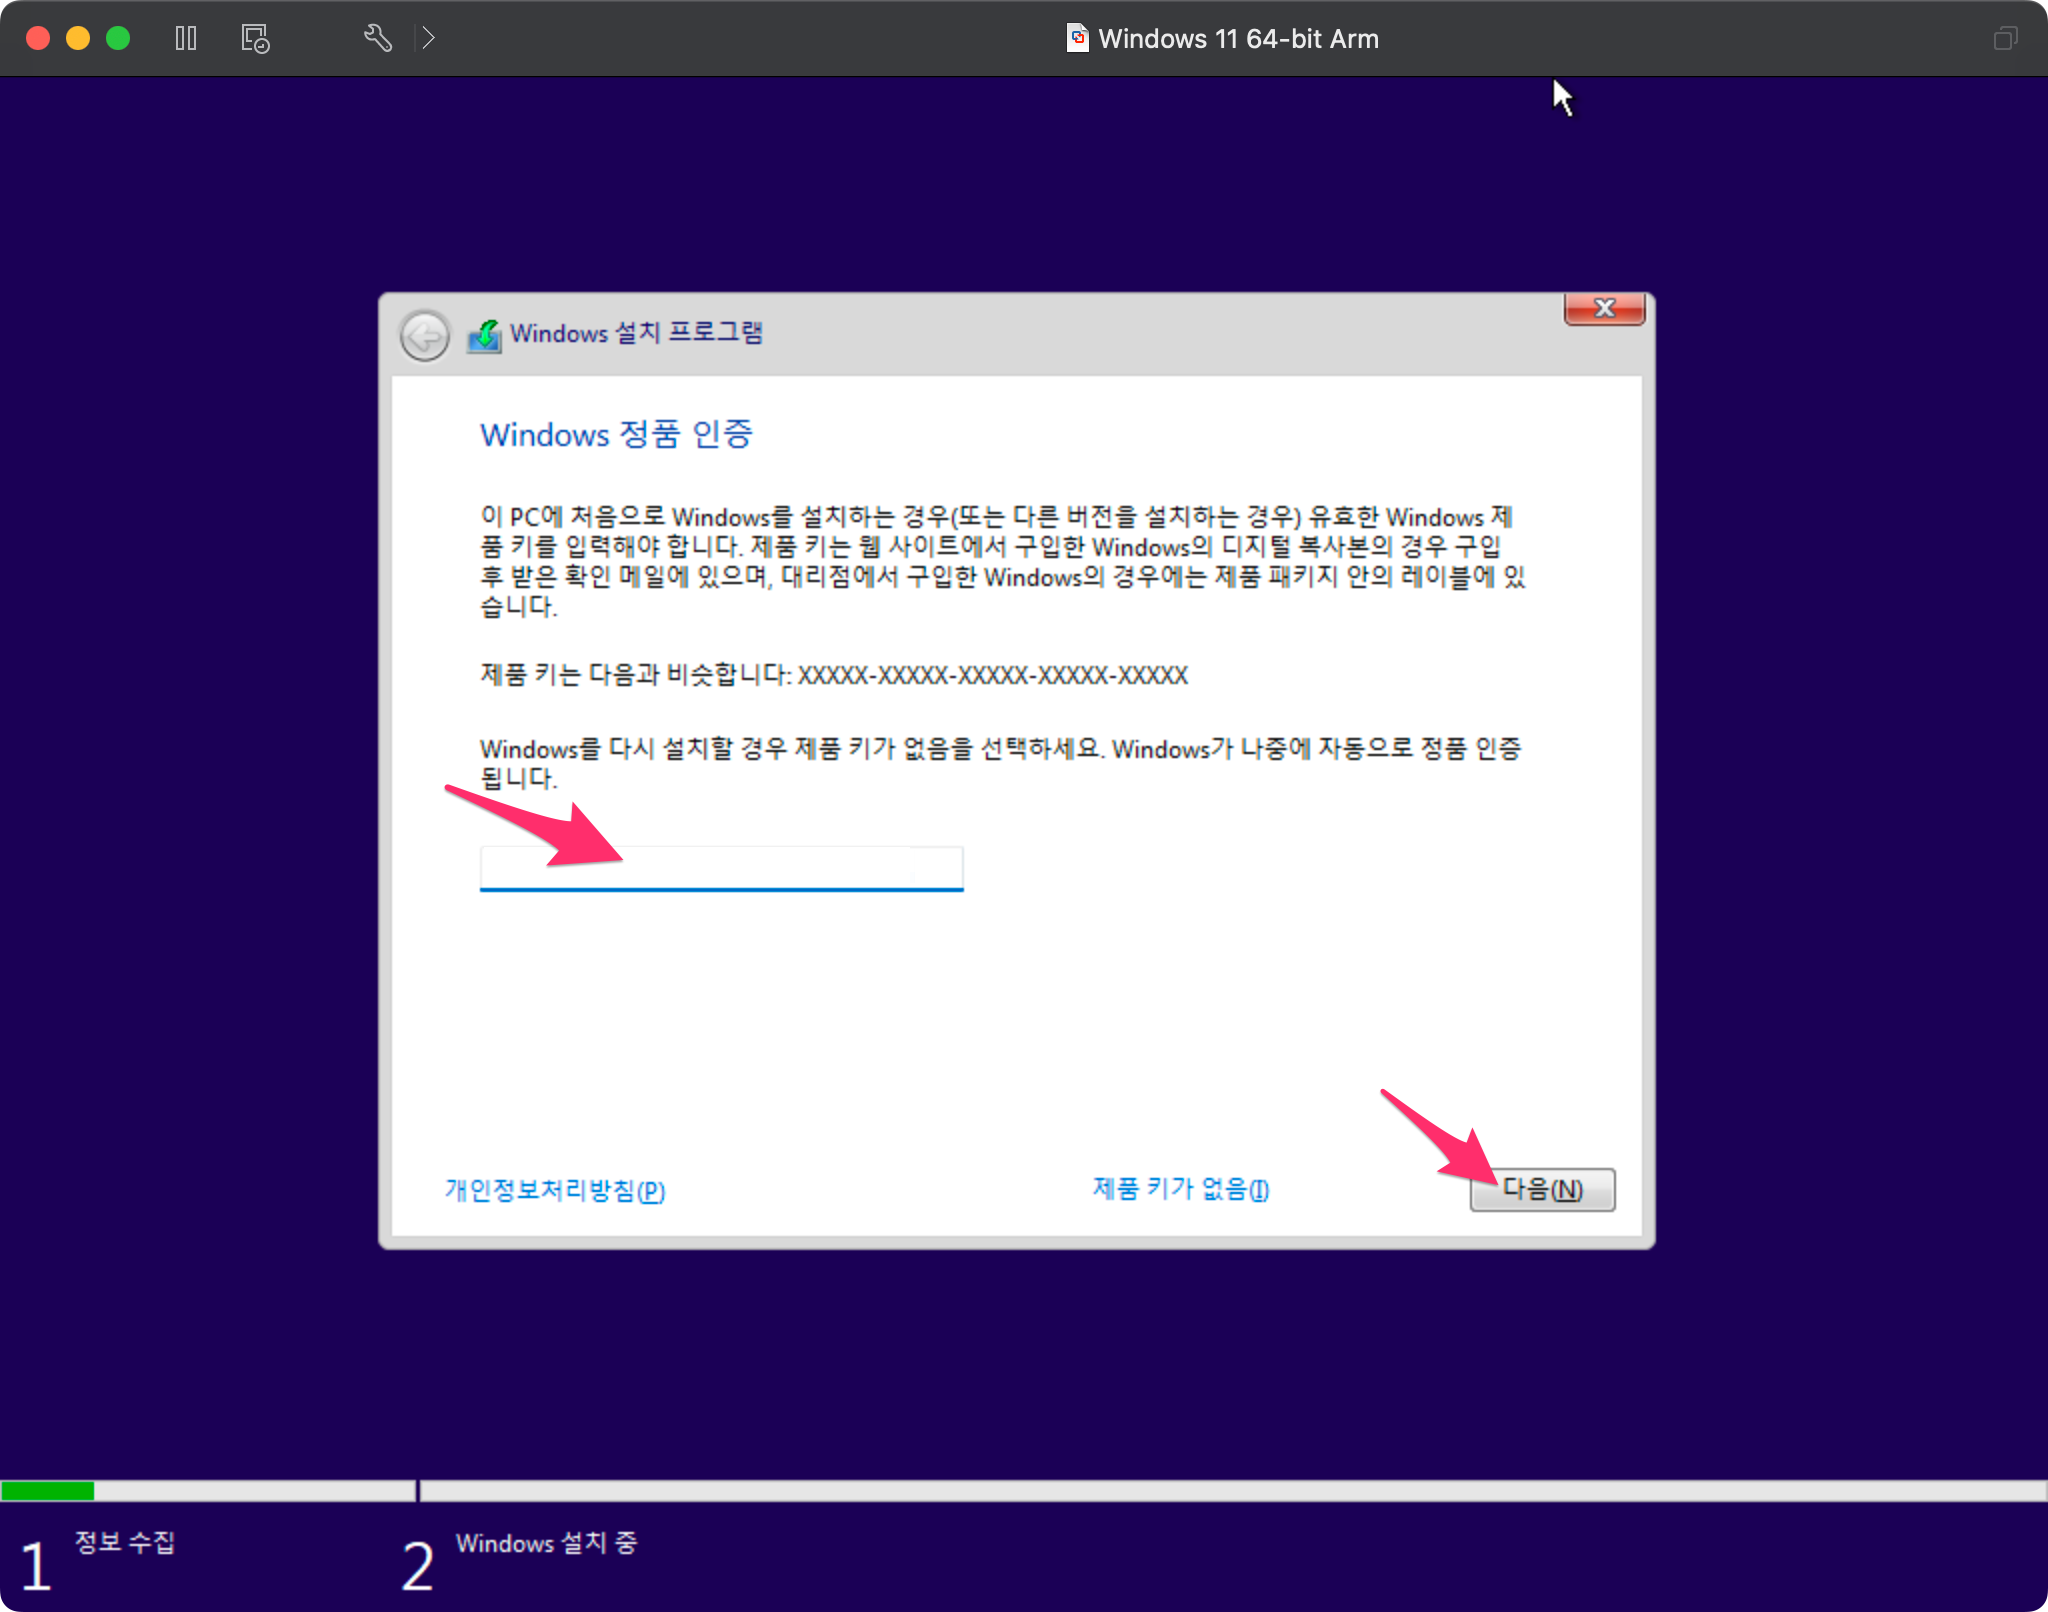The height and width of the screenshot is (1612, 2048).
Task: Click the VM pause icon
Action: 186,38
